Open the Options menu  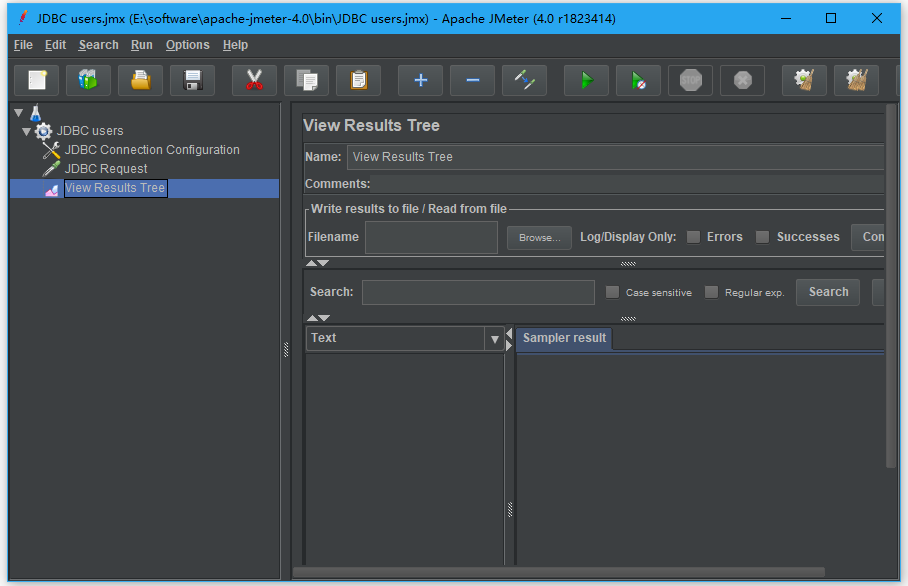coord(187,45)
